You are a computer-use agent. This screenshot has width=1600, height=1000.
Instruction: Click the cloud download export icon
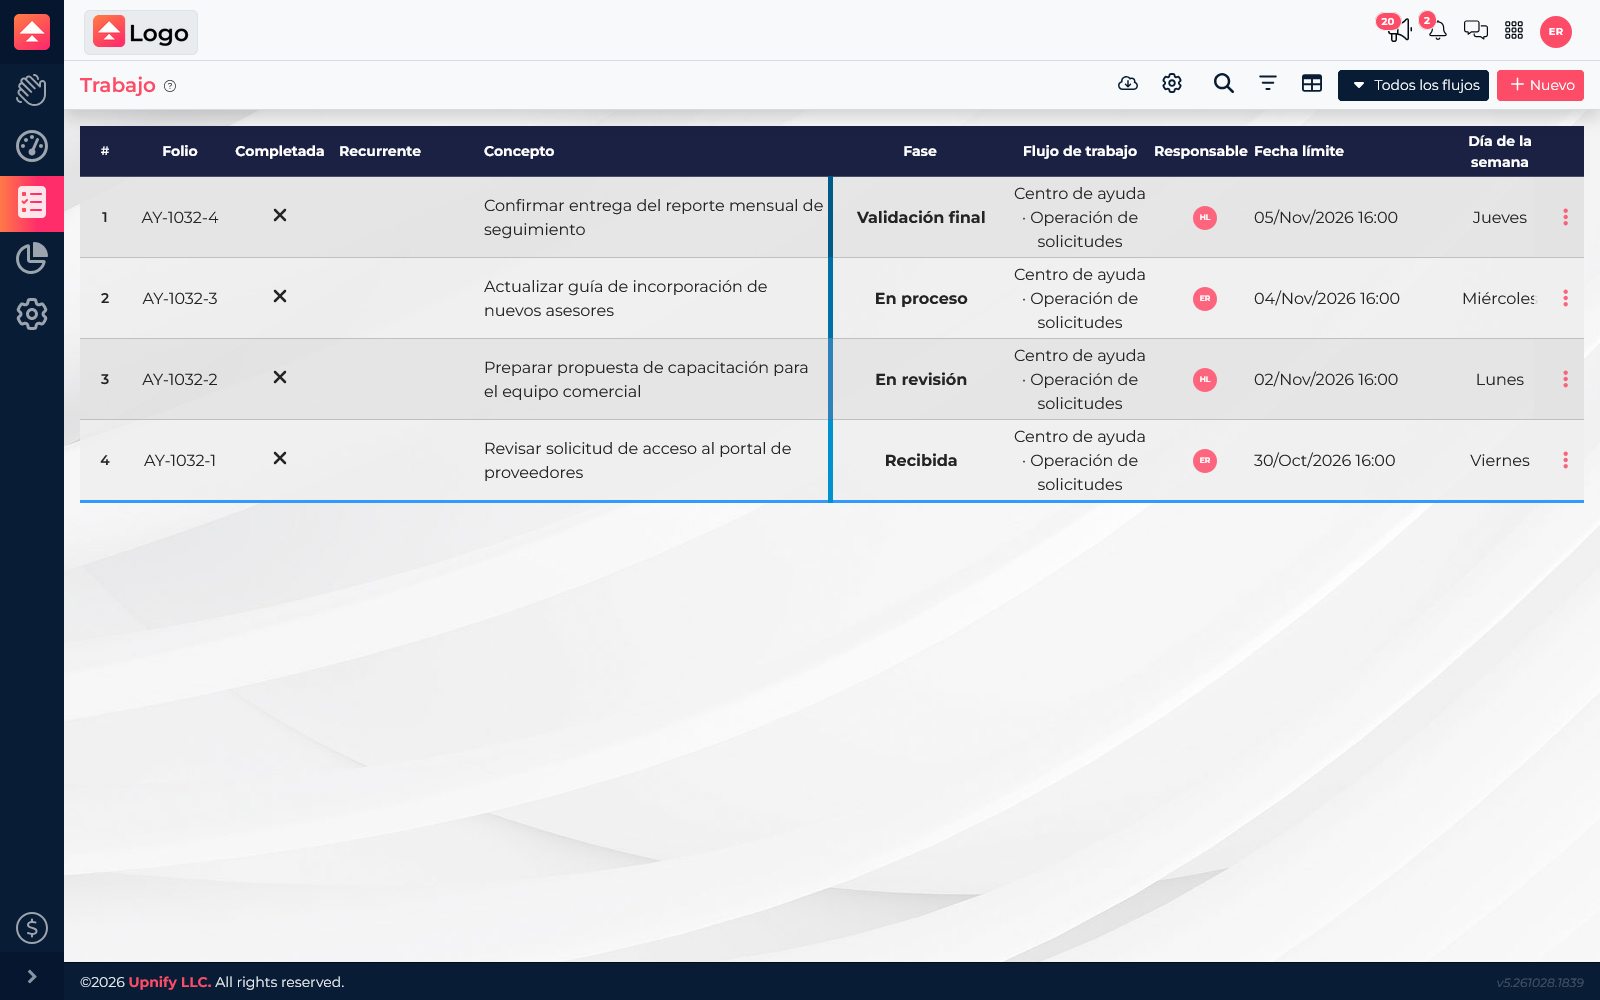1128,84
